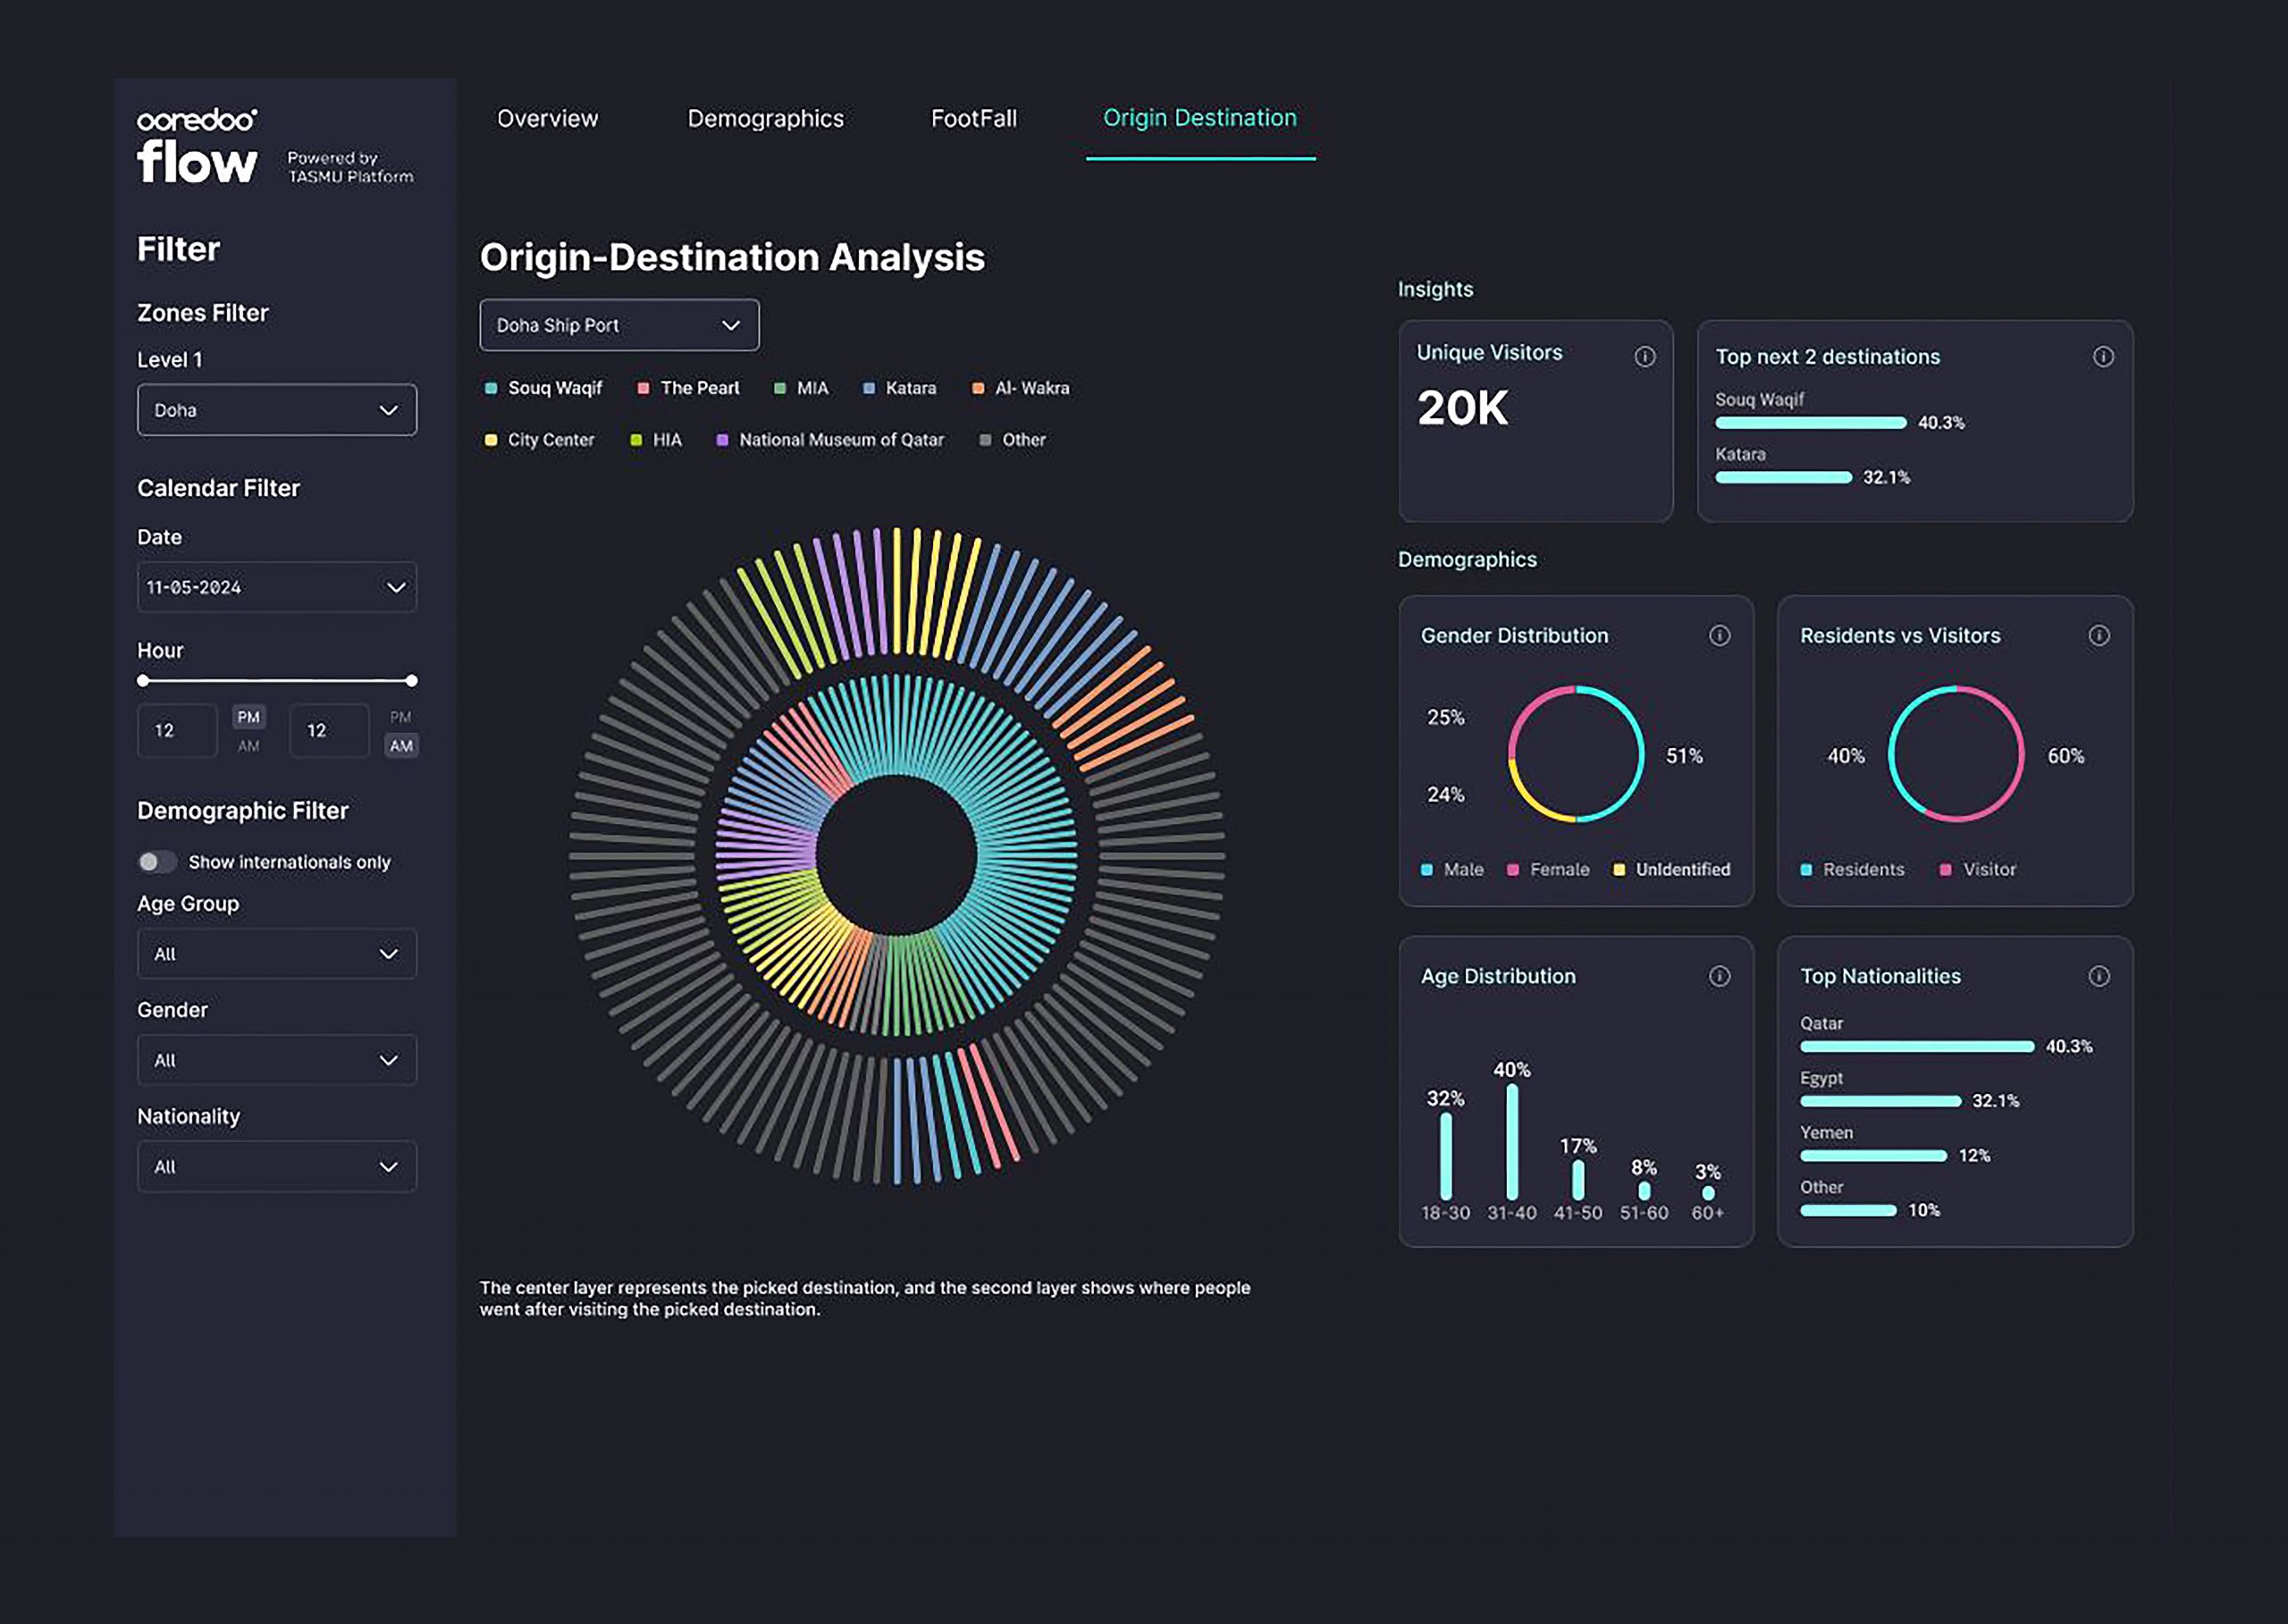Toggle National Museum of Qatar legend item

click(x=830, y=440)
